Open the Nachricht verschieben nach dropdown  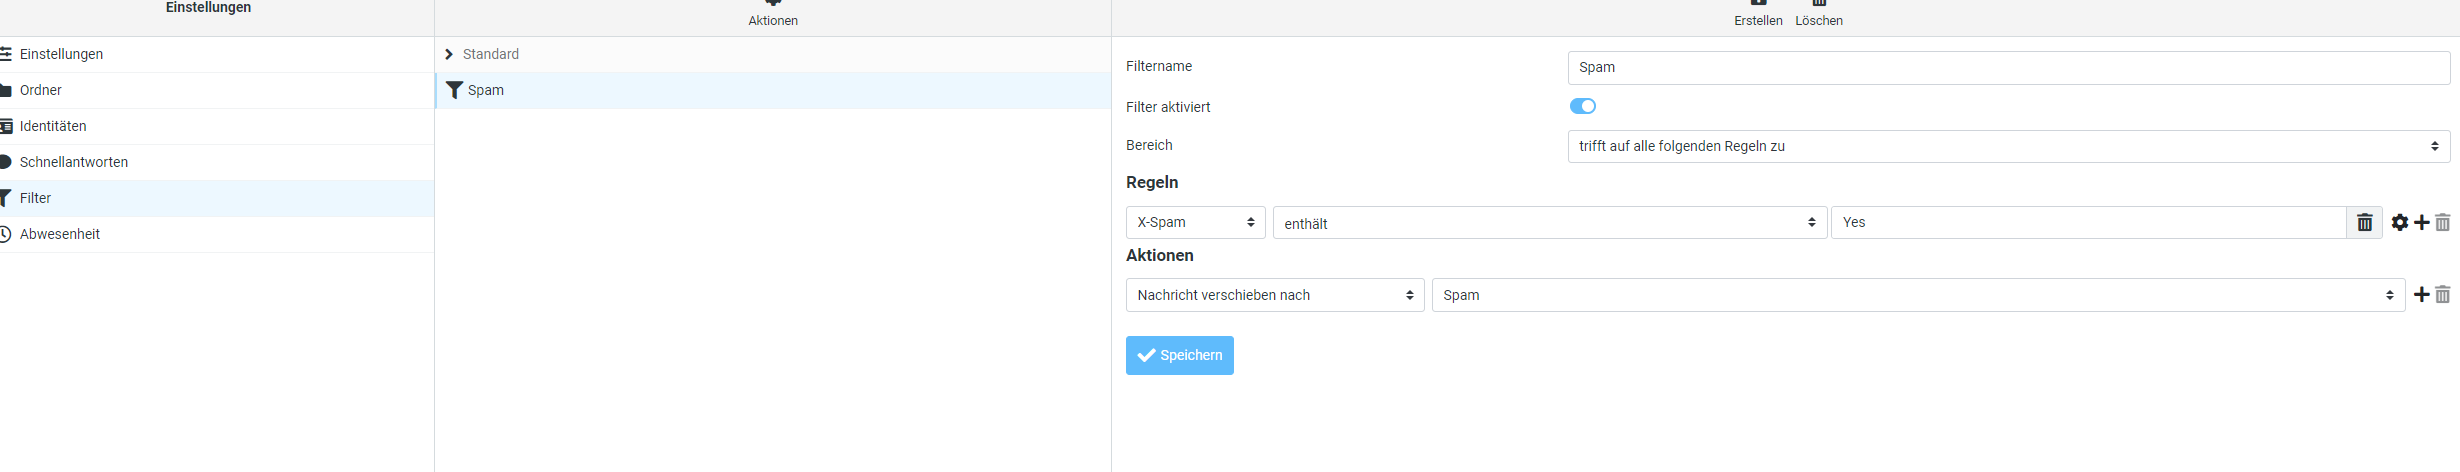(x=1274, y=295)
